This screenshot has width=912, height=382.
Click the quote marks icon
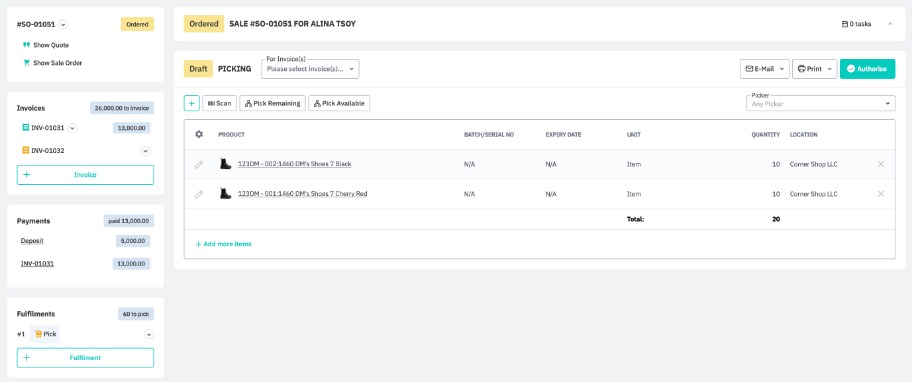(x=26, y=45)
